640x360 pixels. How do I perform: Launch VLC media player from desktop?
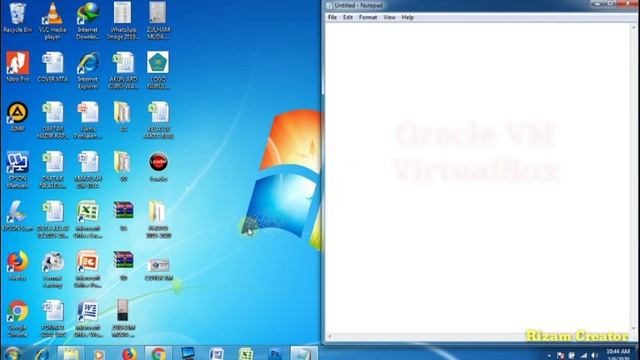coord(53,20)
